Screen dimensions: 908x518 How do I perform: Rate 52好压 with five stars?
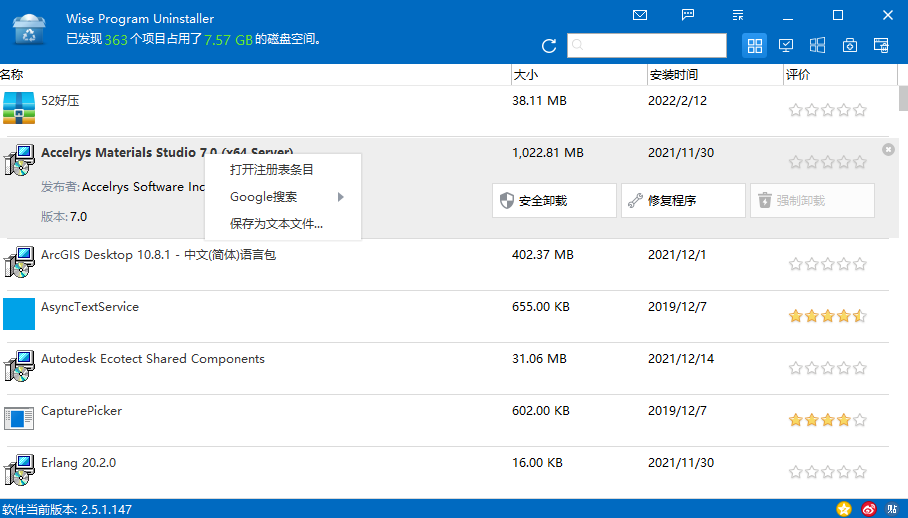[860, 110]
